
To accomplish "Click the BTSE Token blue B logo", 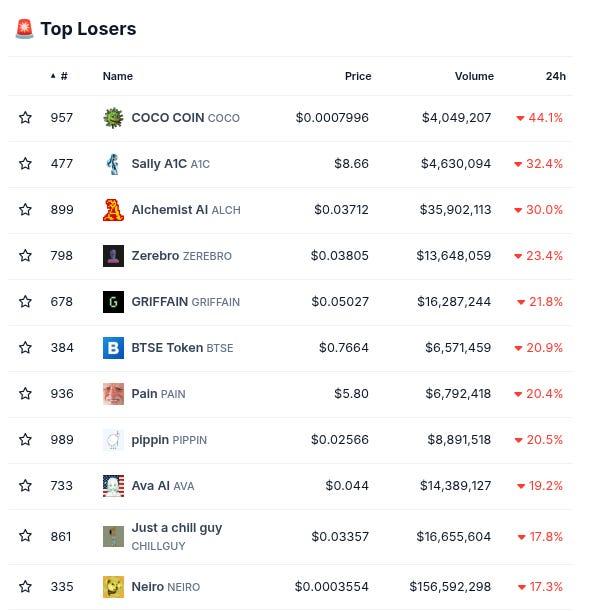I will 113,348.
